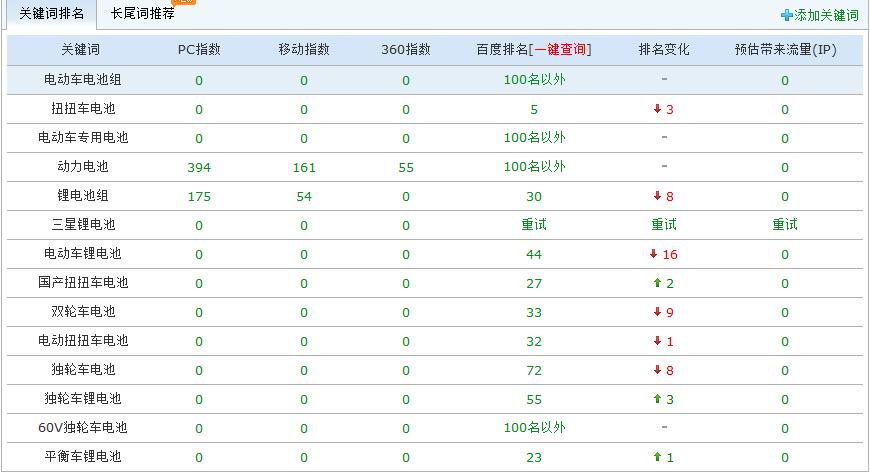Click the PC指数 column header
870x473 pixels.
[199, 50]
